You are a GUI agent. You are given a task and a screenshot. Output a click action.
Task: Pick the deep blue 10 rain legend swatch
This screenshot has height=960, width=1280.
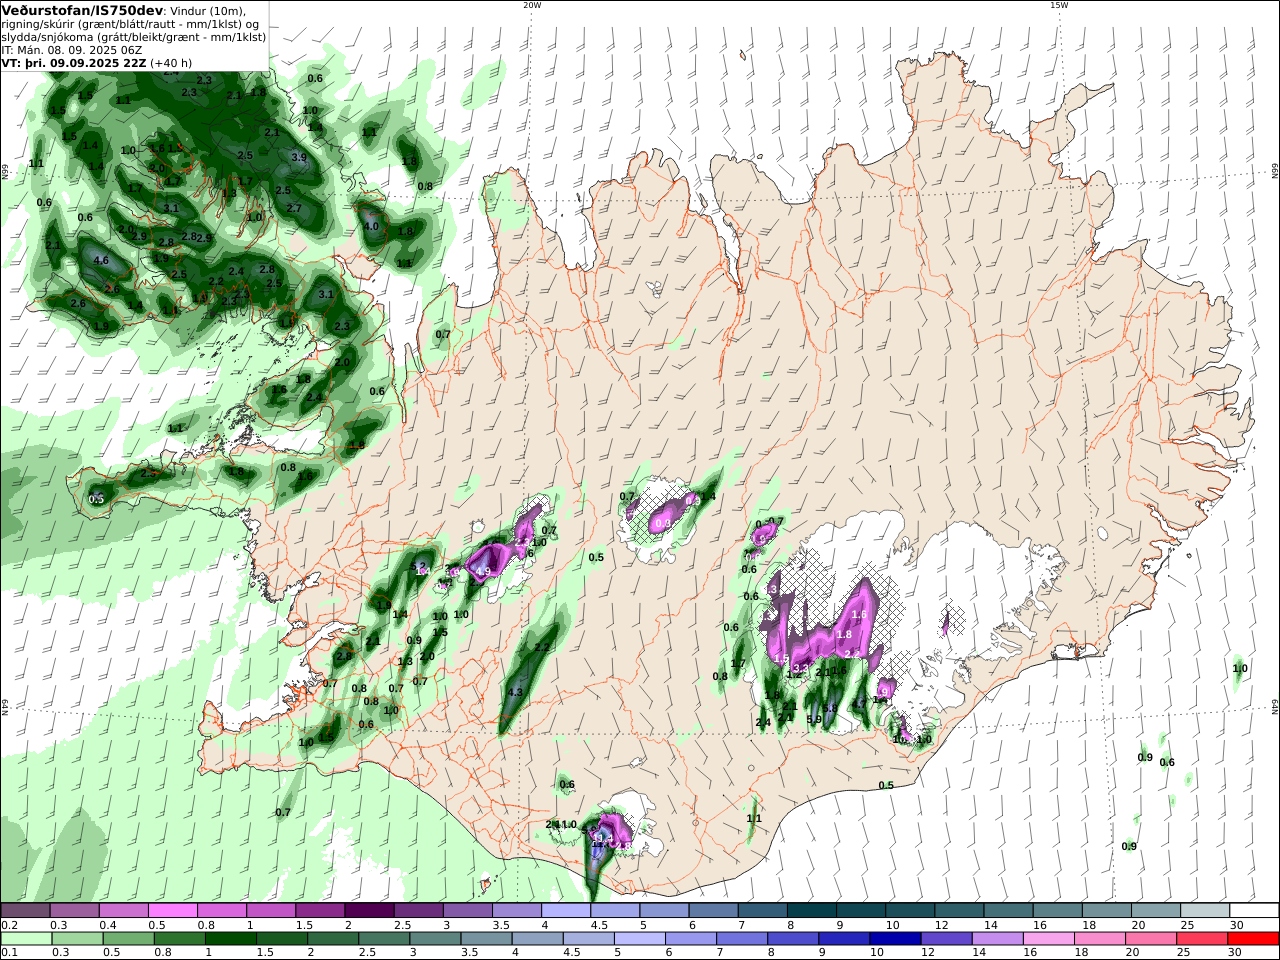(895, 939)
